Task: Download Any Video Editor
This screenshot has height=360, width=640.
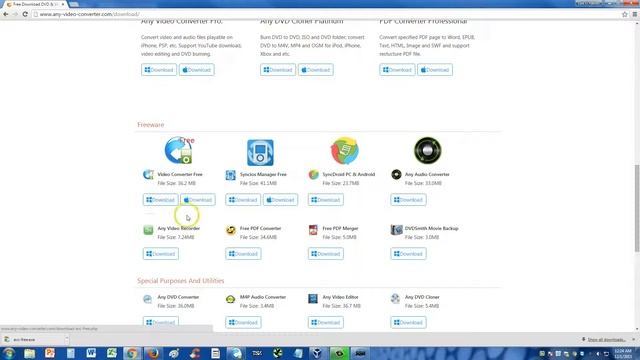Action: [x=326, y=322]
